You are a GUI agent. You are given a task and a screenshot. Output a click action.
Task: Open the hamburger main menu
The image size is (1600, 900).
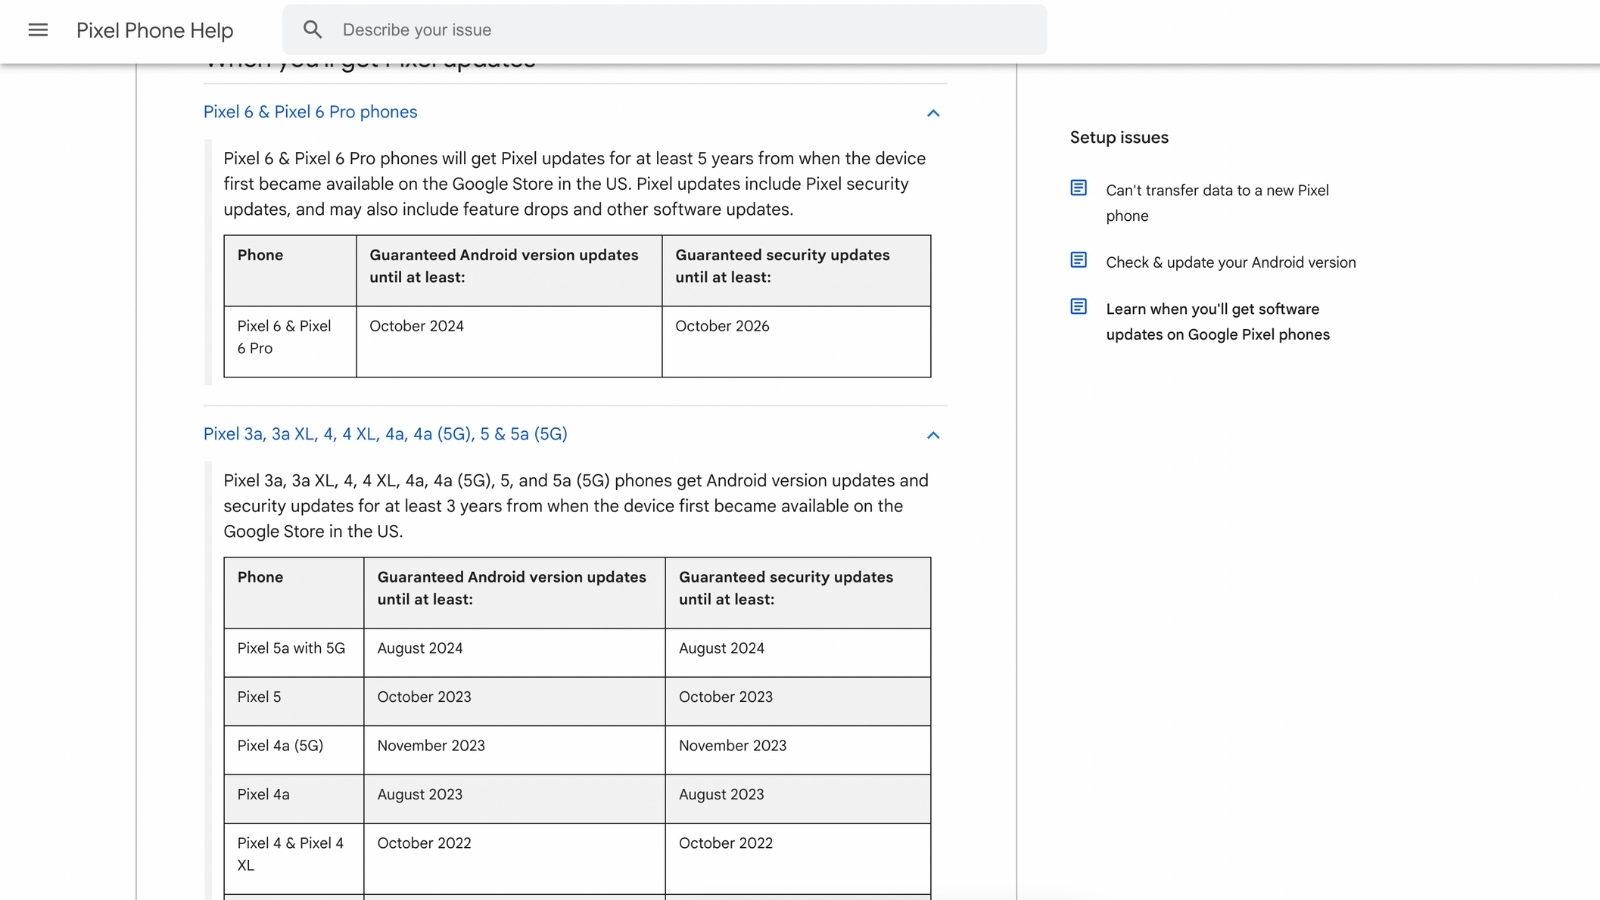pos(38,30)
